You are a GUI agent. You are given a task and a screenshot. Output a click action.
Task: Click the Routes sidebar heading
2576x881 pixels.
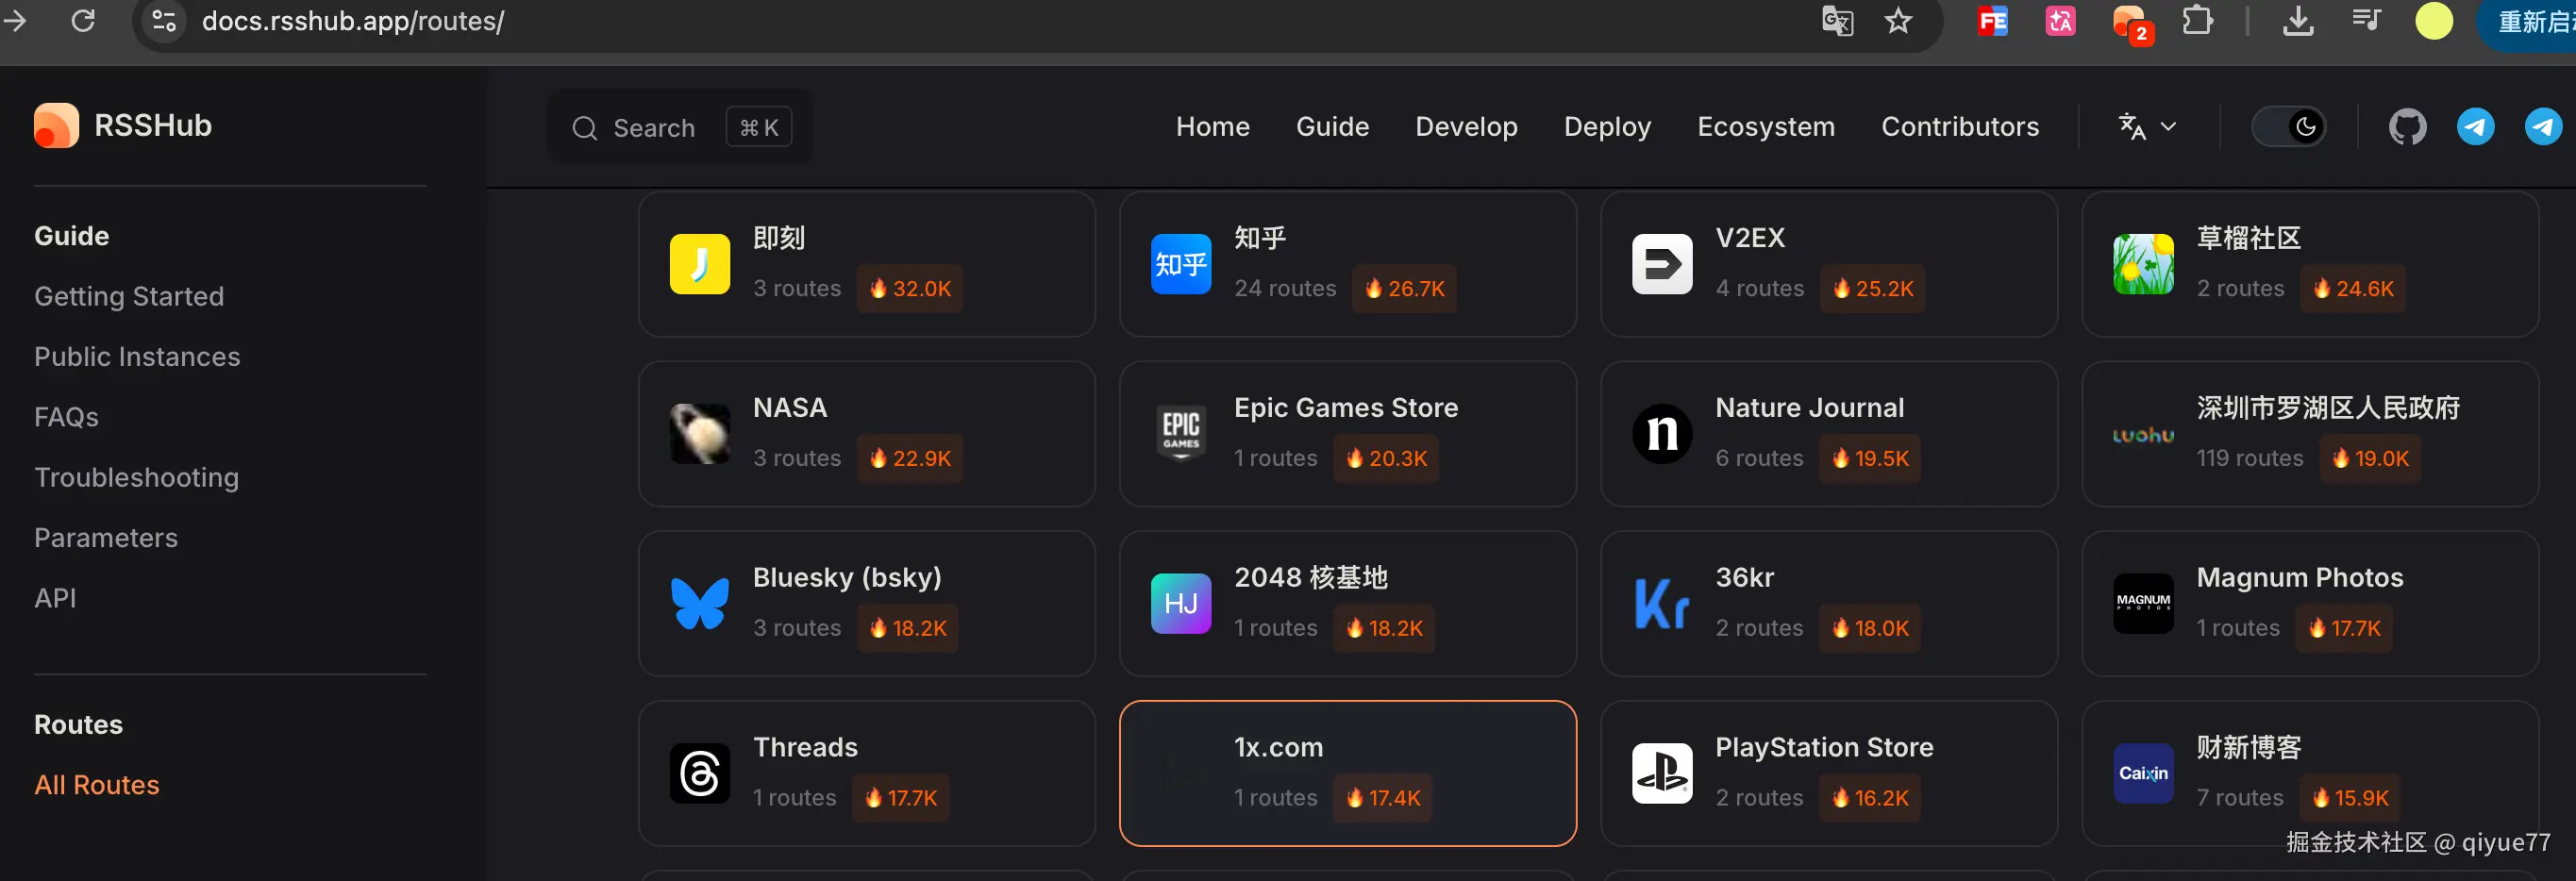(x=78, y=725)
